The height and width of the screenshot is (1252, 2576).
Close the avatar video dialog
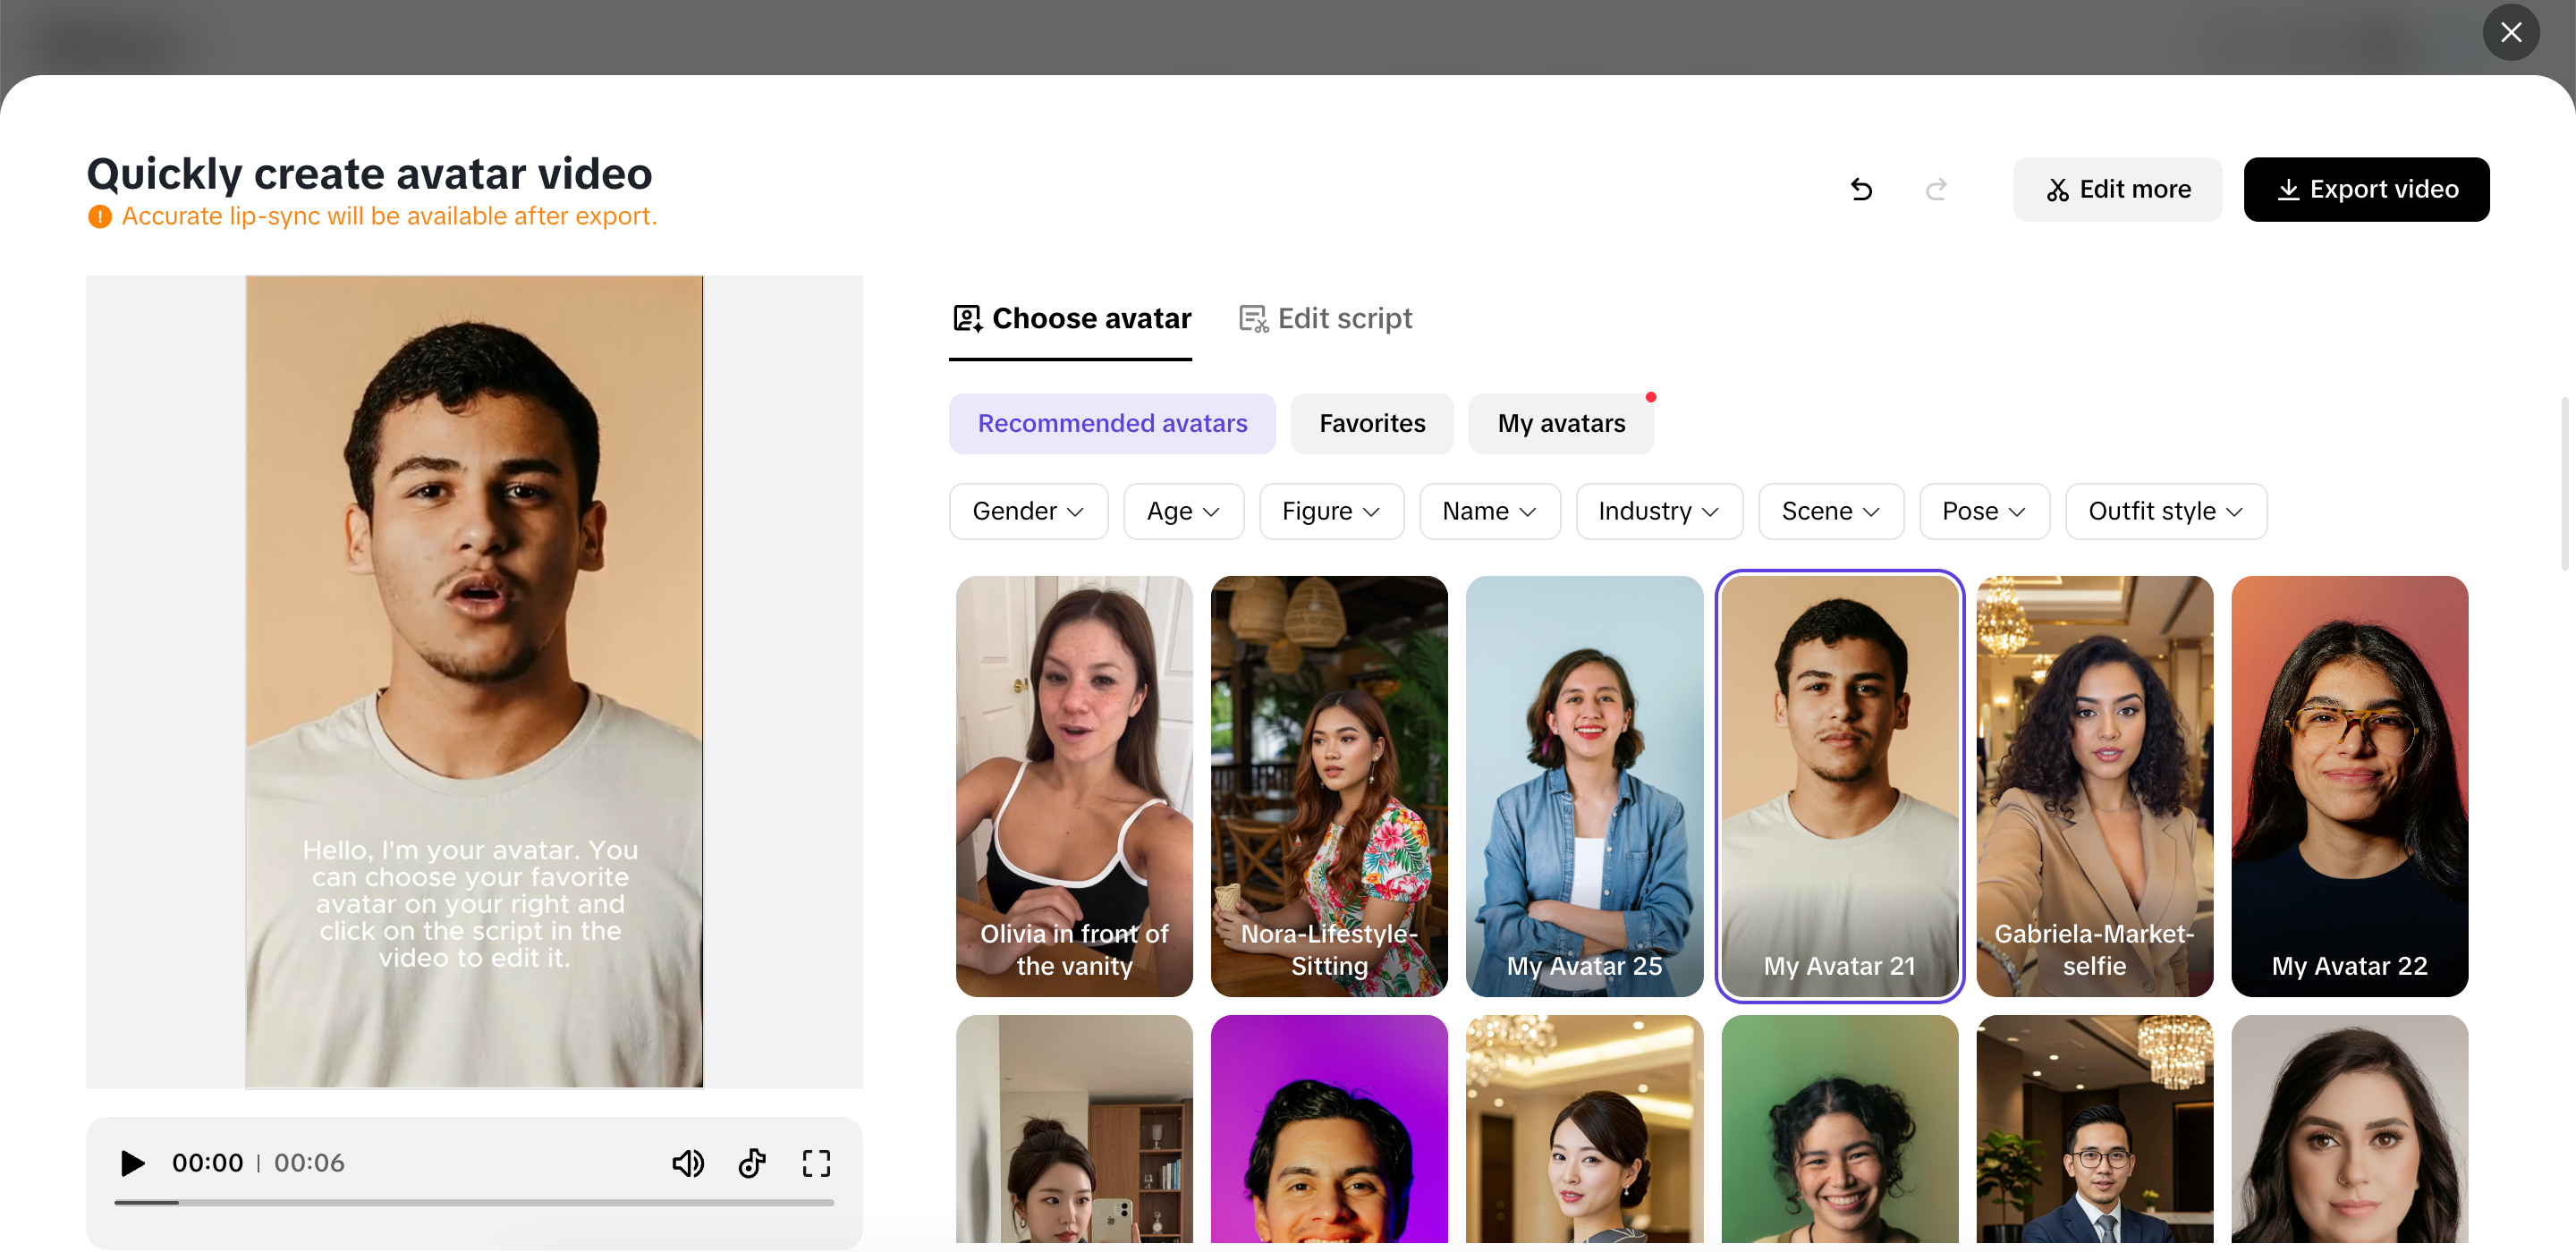pyautogui.click(x=2510, y=33)
